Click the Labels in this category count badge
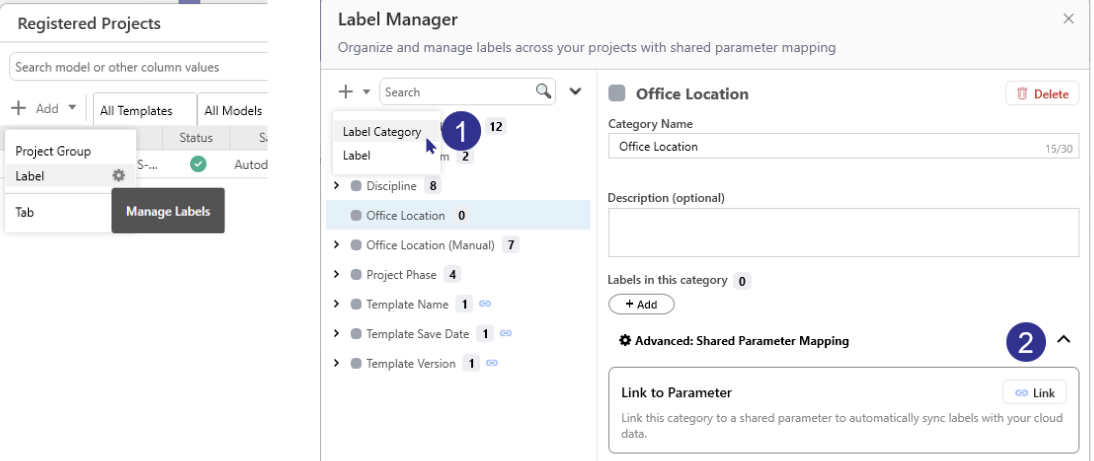This screenshot has width=1094, height=461. pos(742,281)
